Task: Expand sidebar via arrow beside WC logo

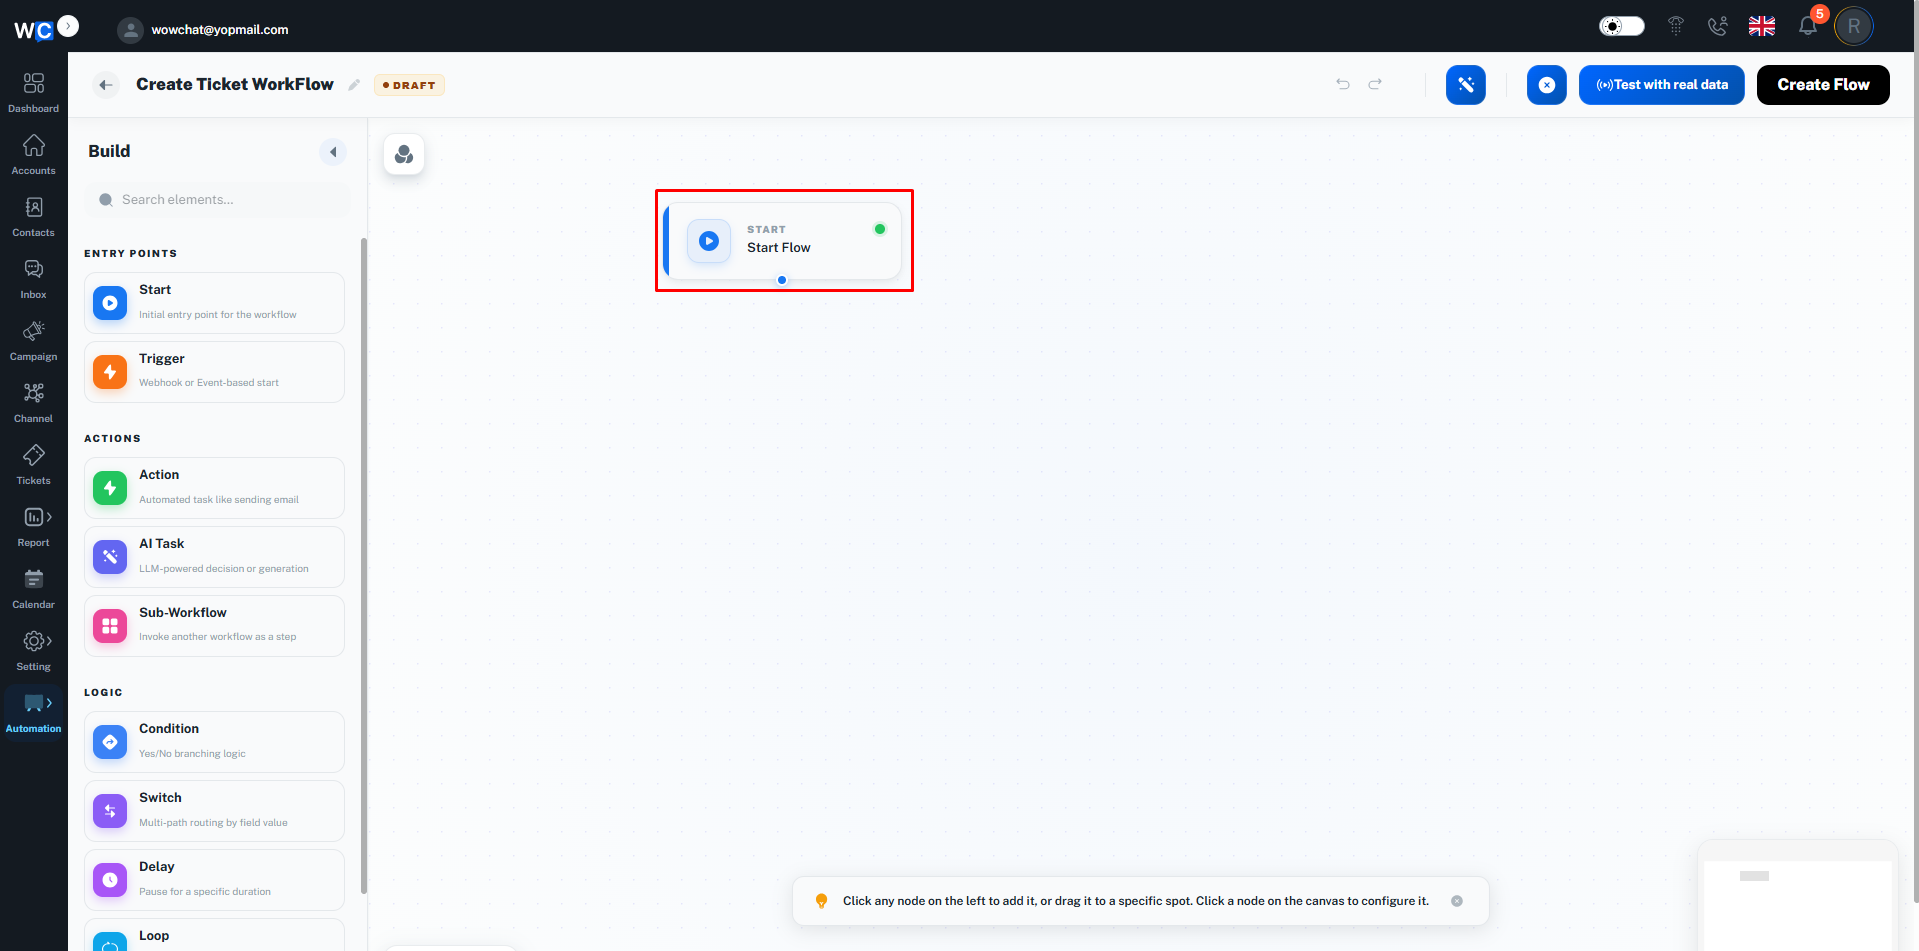Action: point(68,26)
